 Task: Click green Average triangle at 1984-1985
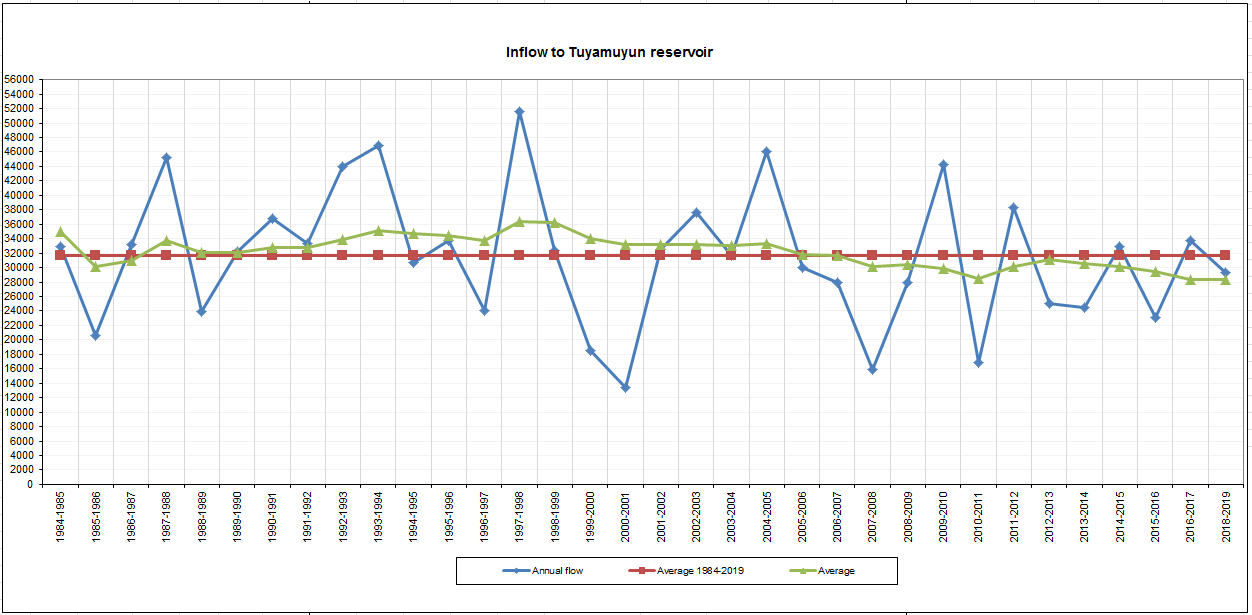(61, 232)
